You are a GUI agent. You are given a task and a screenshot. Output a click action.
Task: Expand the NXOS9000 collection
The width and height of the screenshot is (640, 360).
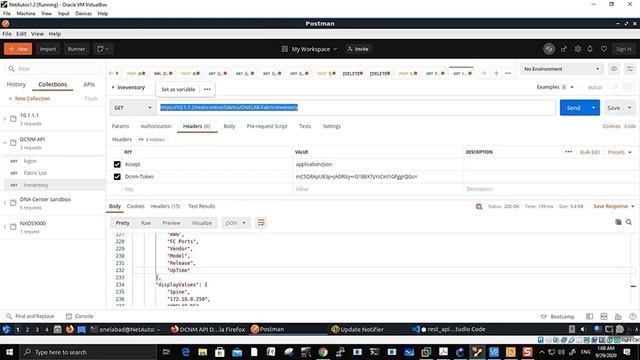tap(5, 227)
